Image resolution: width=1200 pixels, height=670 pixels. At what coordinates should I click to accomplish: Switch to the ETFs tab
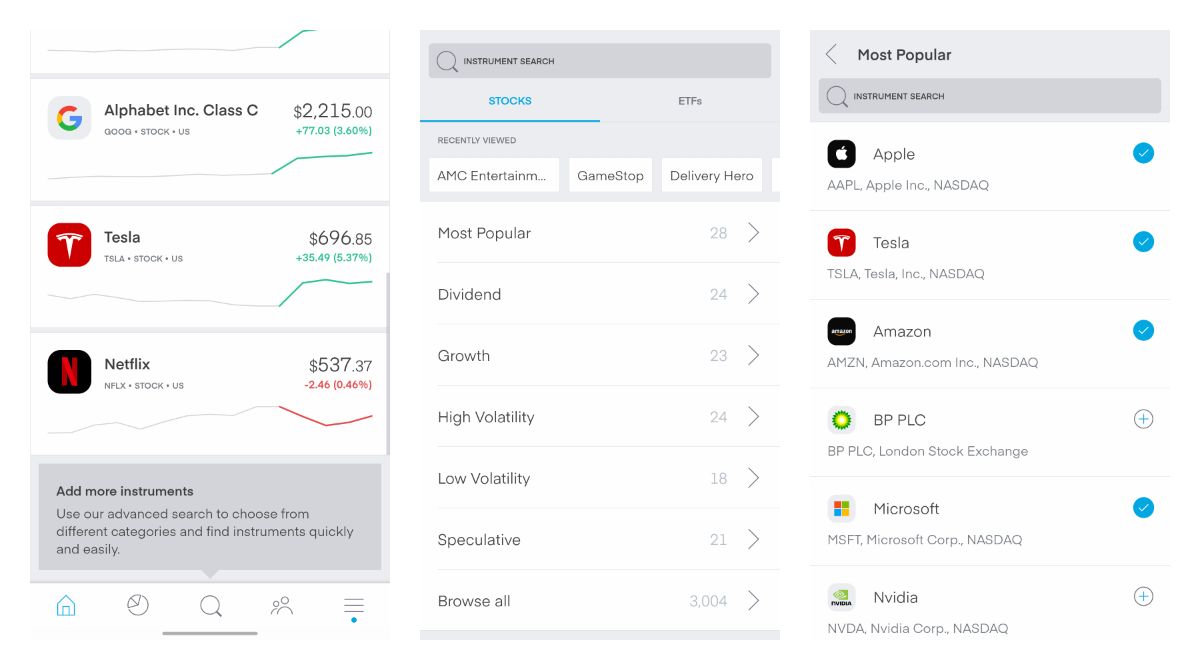(x=690, y=101)
